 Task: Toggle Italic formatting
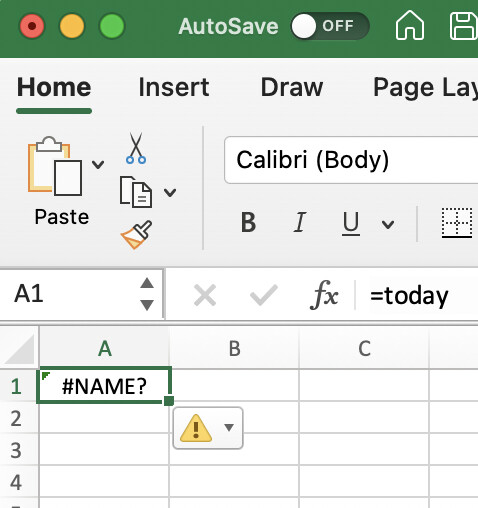pyautogui.click(x=300, y=222)
